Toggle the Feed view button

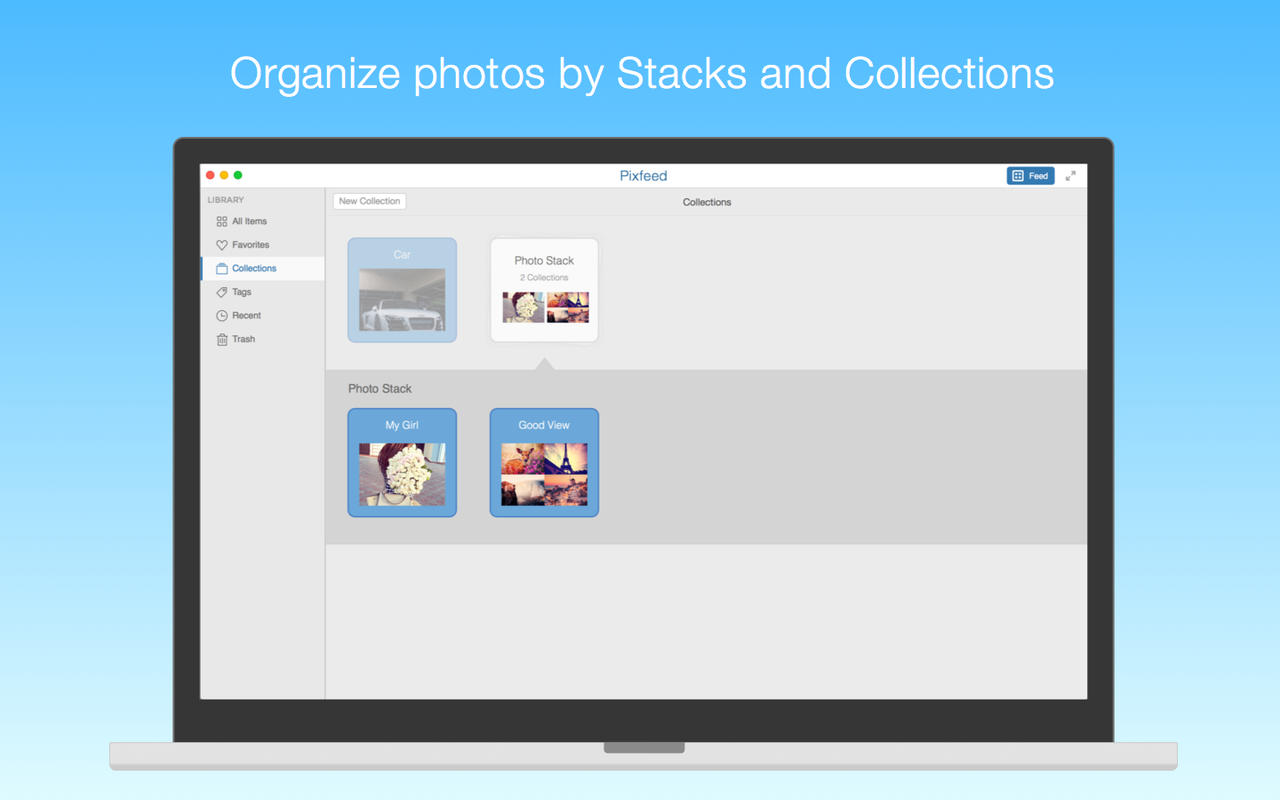coord(1030,176)
